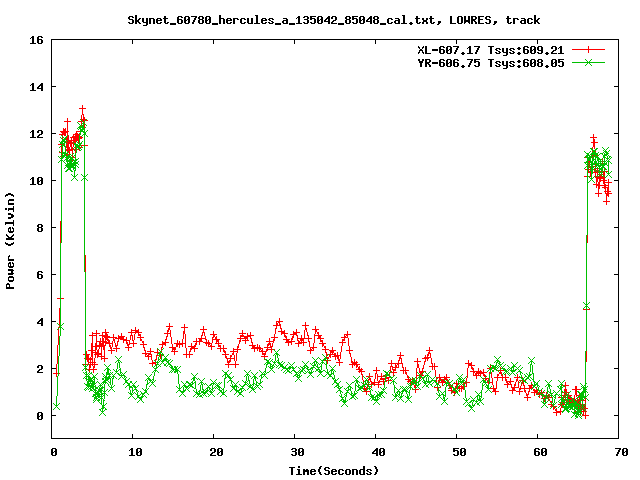The image size is (640, 480).
Task: Click the red XL legend line sample
Action: tap(588, 50)
